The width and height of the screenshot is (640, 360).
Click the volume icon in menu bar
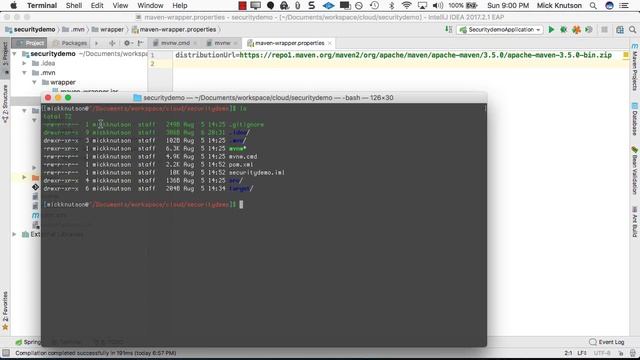tap(438, 6)
